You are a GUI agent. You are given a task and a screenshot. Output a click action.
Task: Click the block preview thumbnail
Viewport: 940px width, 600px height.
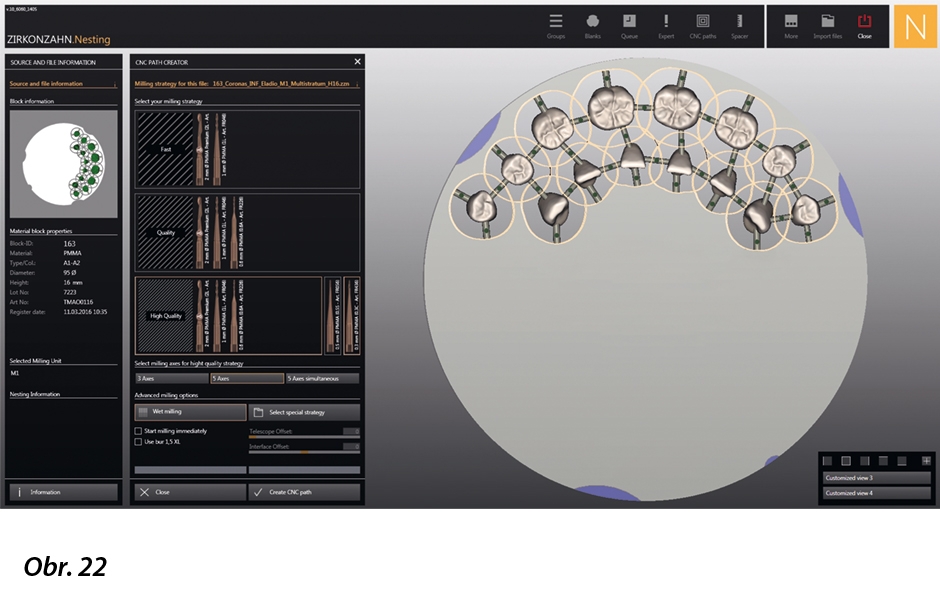click(x=64, y=164)
